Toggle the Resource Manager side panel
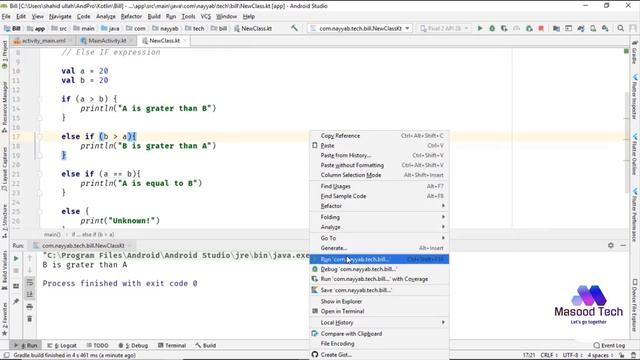Image resolution: width=640 pixels, height=360 pixels. 4,107
